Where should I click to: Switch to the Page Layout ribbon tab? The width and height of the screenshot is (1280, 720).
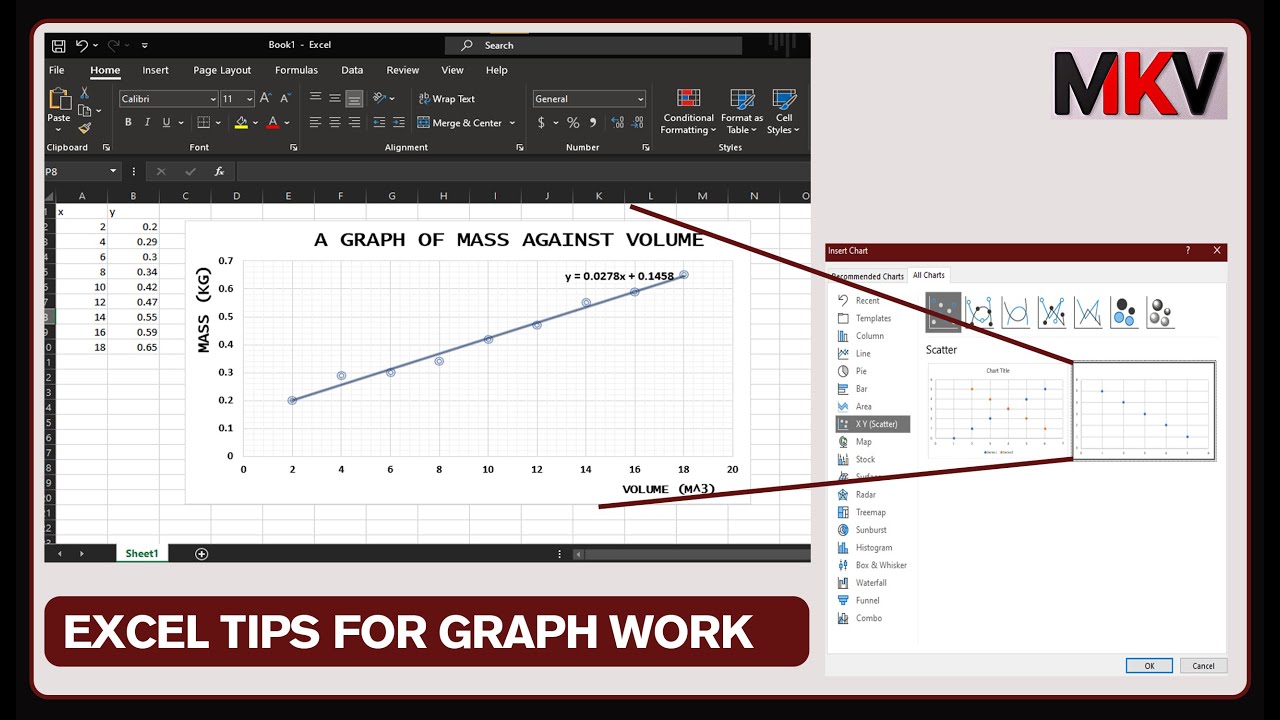tap(222, 70)
